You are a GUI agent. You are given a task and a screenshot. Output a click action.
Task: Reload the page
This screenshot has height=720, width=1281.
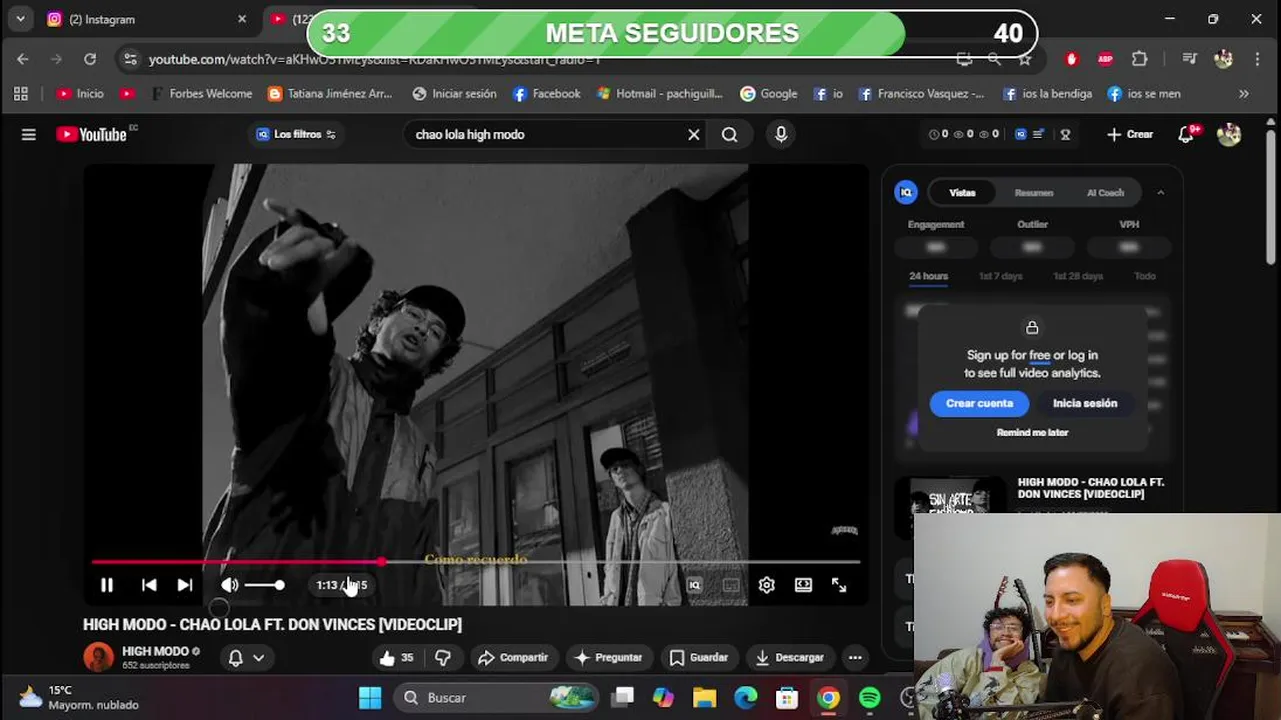[x=90, y=59]
